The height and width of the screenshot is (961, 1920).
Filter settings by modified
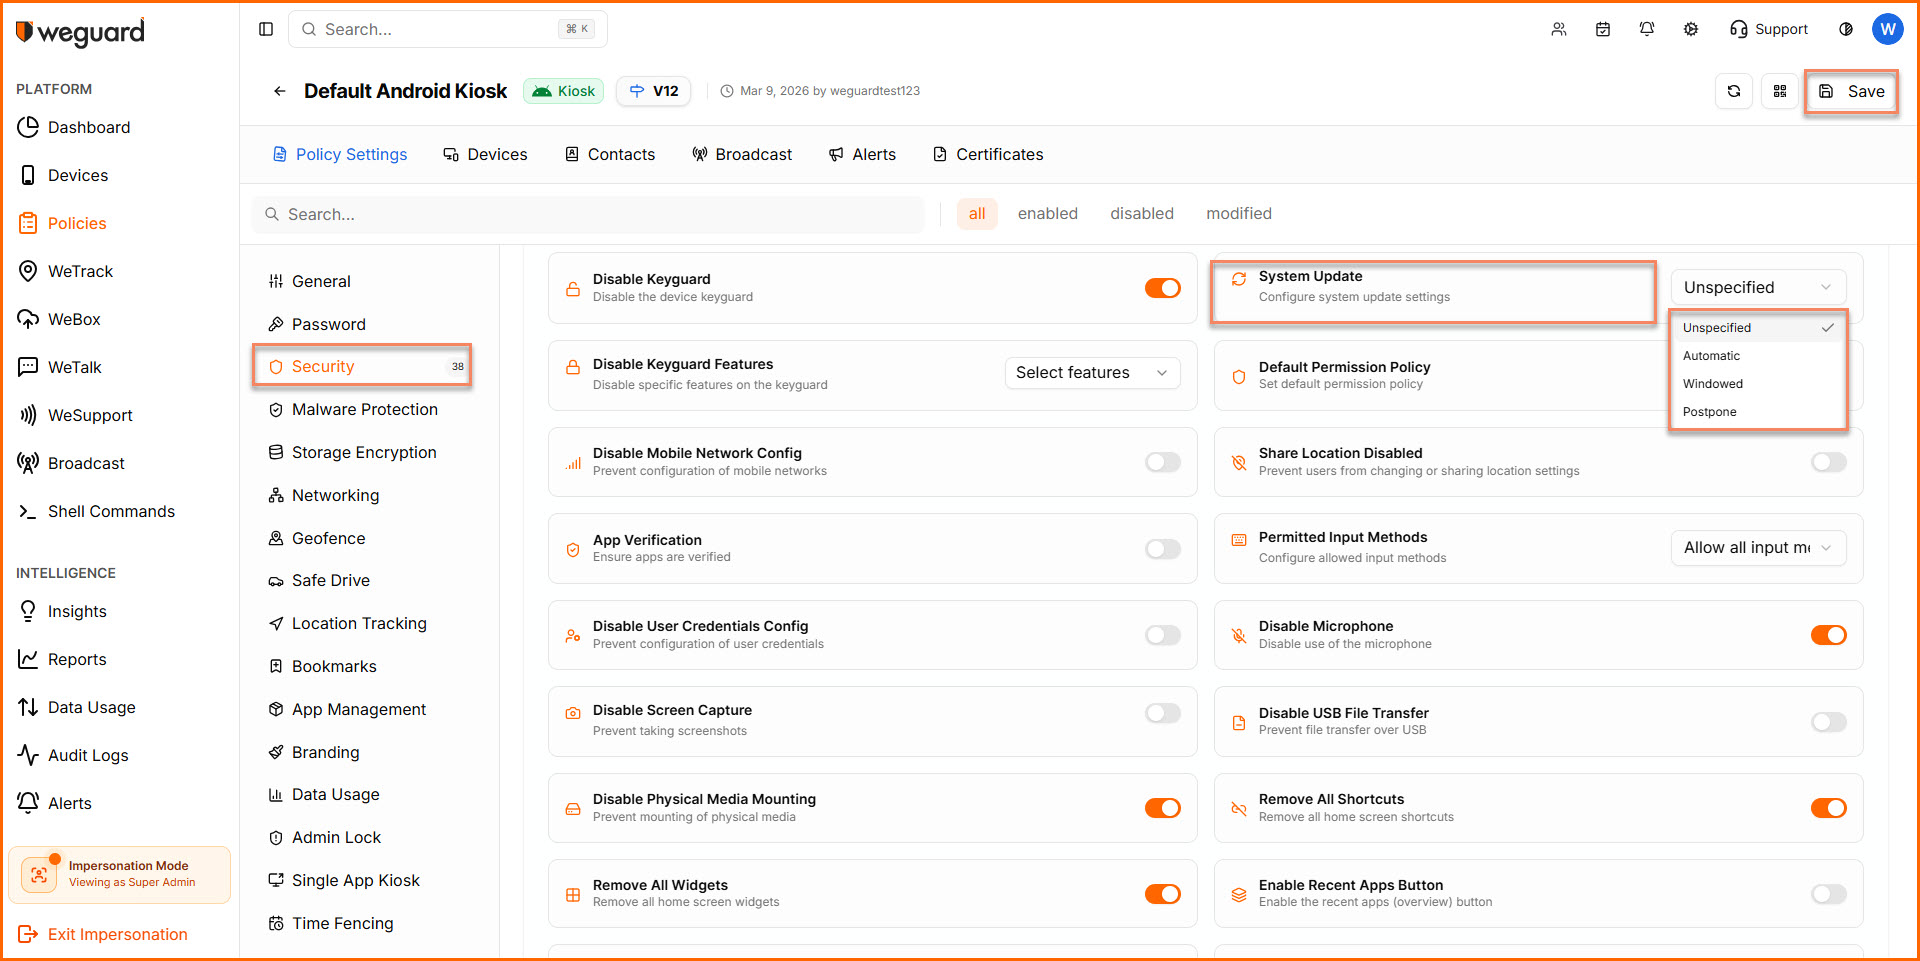(1238, 214)
